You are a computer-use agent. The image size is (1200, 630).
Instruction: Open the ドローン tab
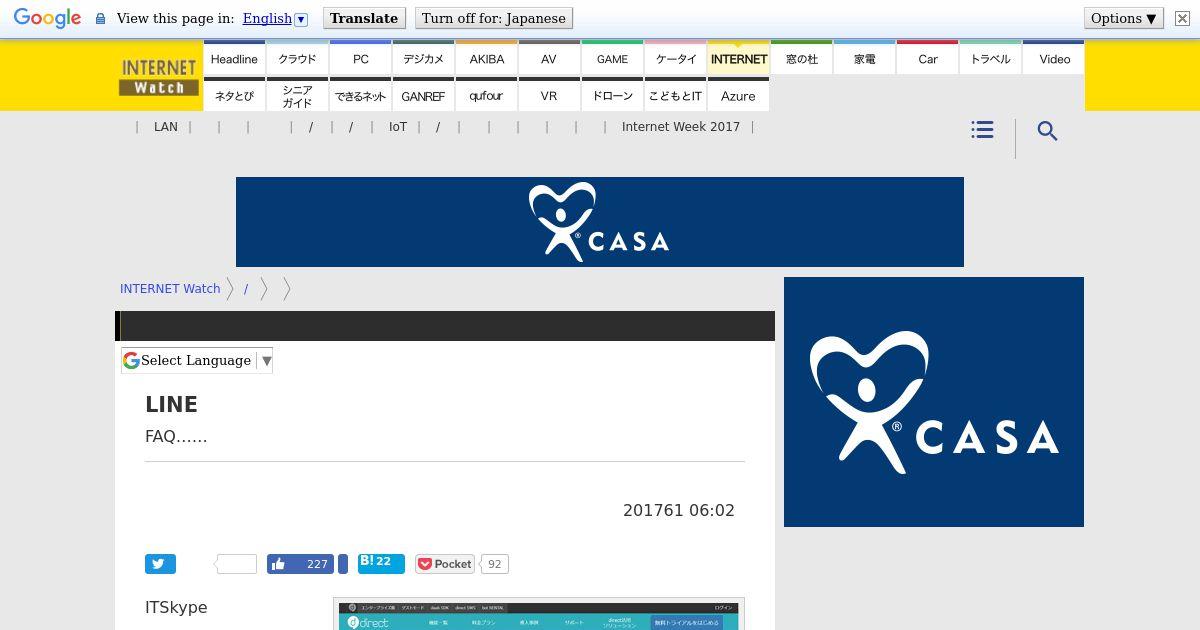click(612, 95)
